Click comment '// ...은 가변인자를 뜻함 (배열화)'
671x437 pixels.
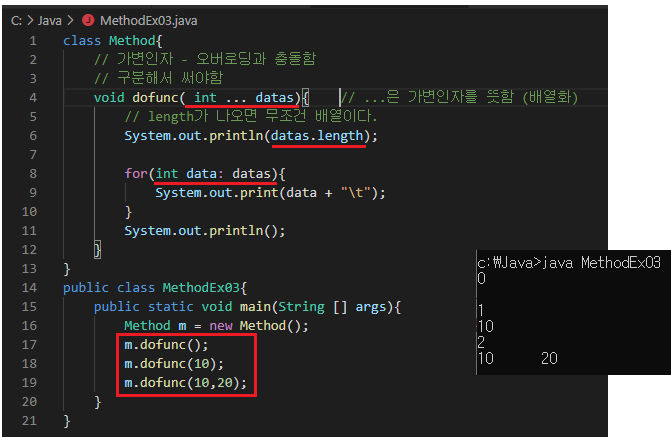pos(460,98)
